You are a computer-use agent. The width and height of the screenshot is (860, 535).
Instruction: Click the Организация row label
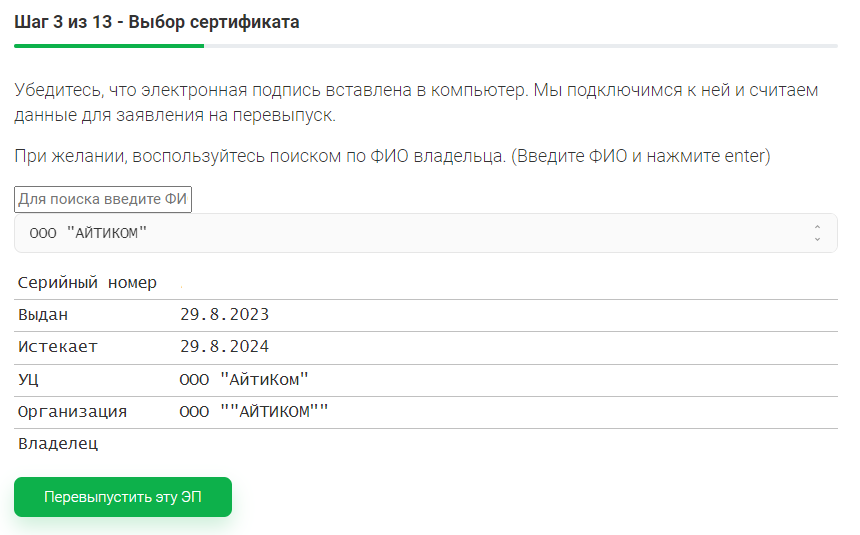click(x=72, y=411)
